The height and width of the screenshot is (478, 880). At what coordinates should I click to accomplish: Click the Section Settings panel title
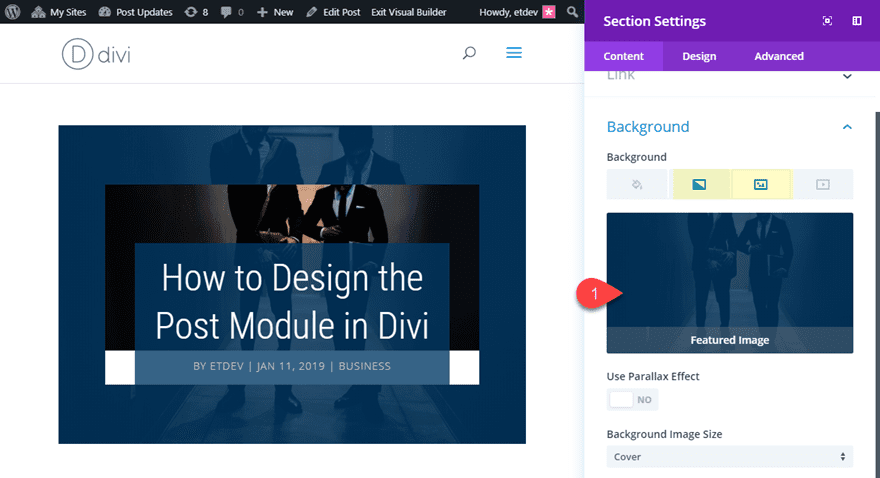tap(654, 21)
